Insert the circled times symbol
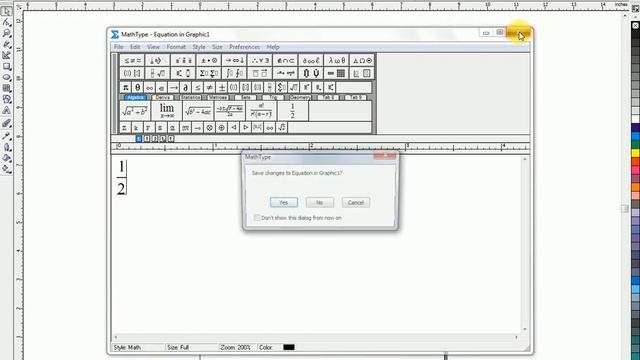Image resolution: width=640 pixels, height=360 pixels. 209,128
